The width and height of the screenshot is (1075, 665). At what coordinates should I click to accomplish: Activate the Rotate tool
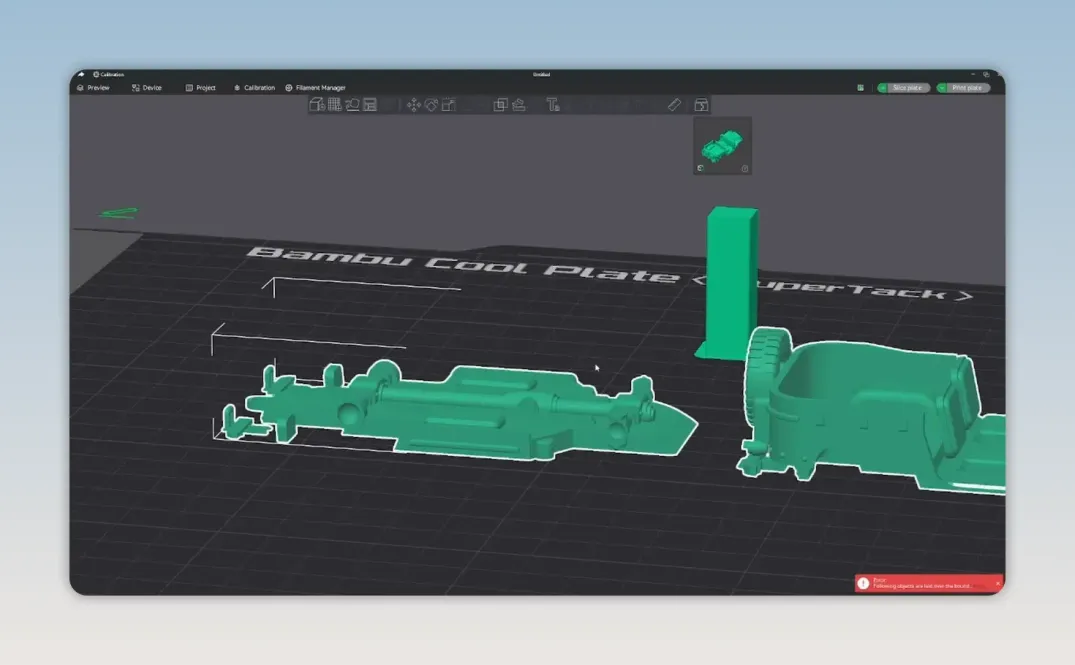tap(431, 104)
